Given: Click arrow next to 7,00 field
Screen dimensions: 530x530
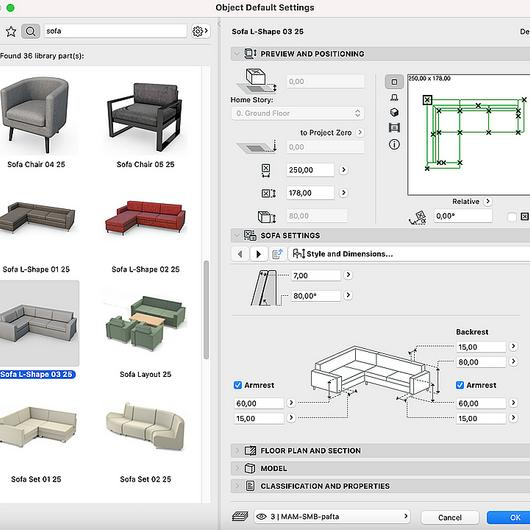Looking at the screenshot, I should click(x=348, y=275).
